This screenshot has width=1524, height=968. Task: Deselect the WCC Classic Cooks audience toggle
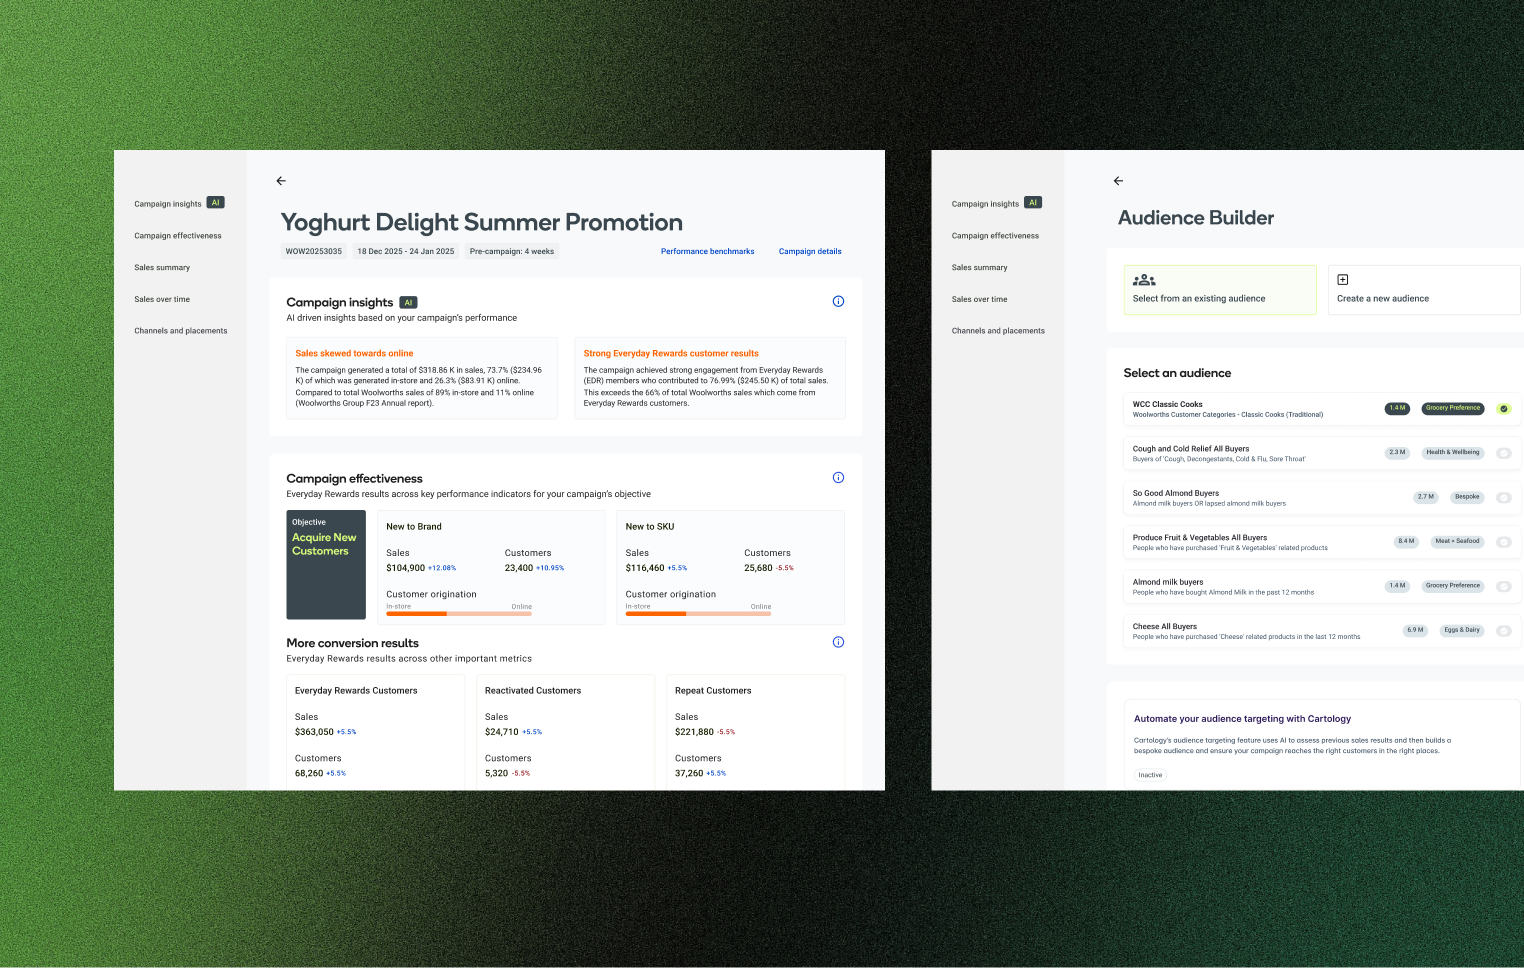click(x=1503, y=408)
